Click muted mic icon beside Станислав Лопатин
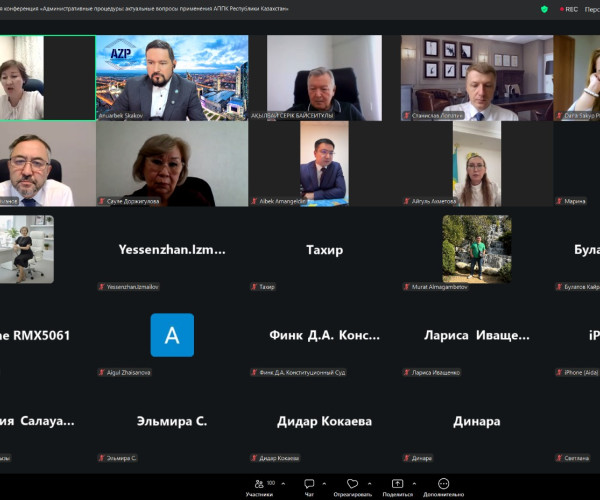Image resolution: width=600 pixels, height=500 pixels. 407,115
